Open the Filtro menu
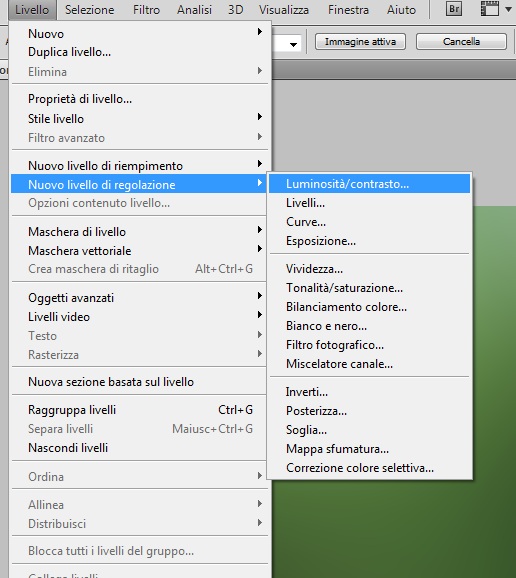 pos(146,10)
